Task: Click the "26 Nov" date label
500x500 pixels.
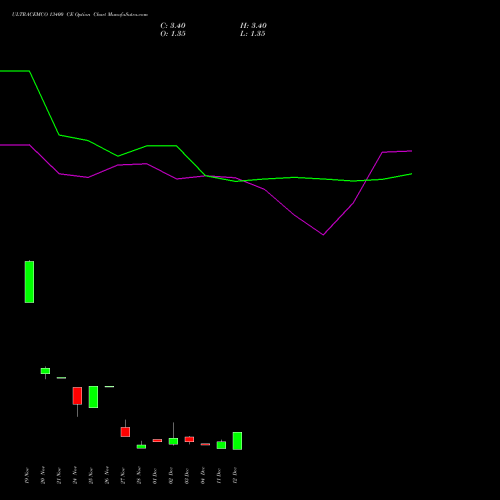Action: [107, 475]
